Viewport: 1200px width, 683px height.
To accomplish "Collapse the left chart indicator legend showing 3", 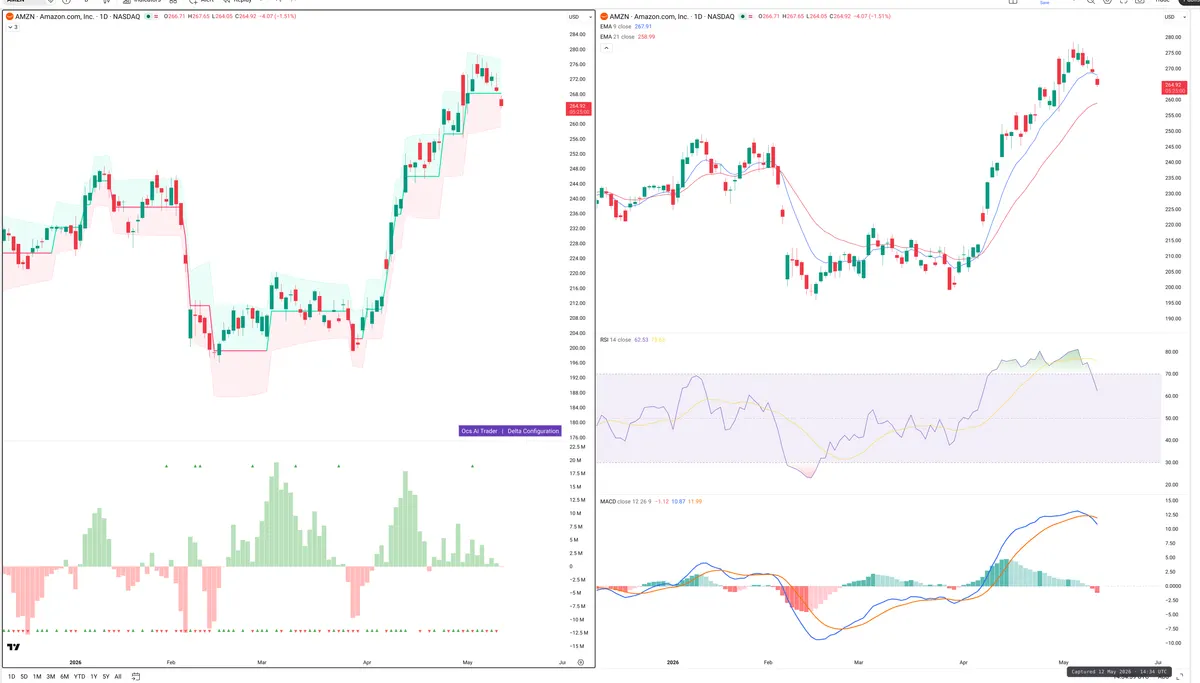I will [12, 27].
